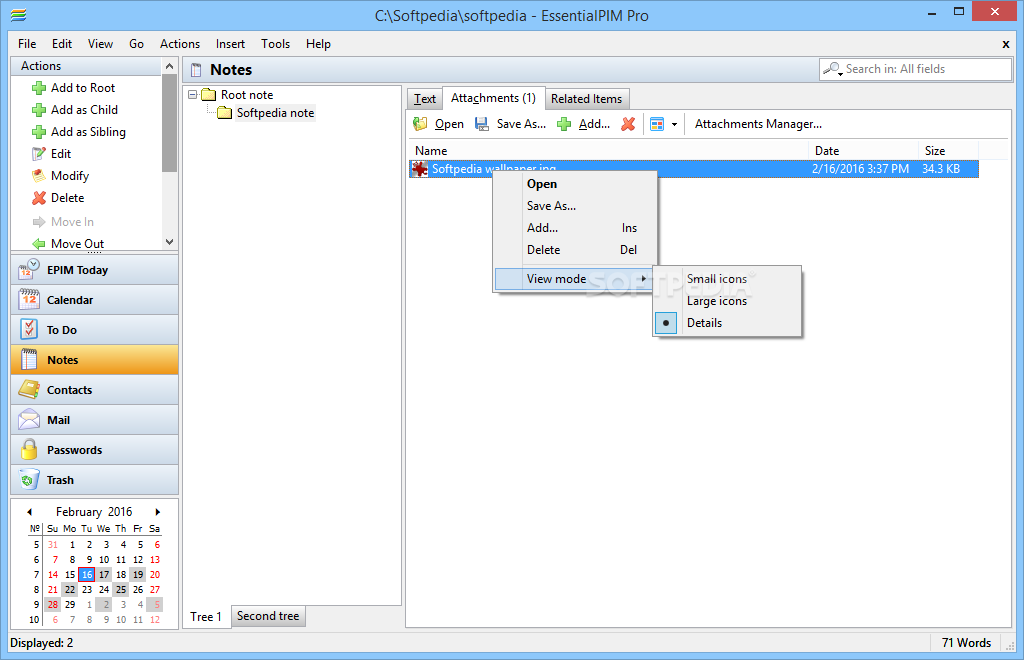This screenshot has width=1024, height=660.
Task: Go to next month in mini calendar
Action: (157, 512)
